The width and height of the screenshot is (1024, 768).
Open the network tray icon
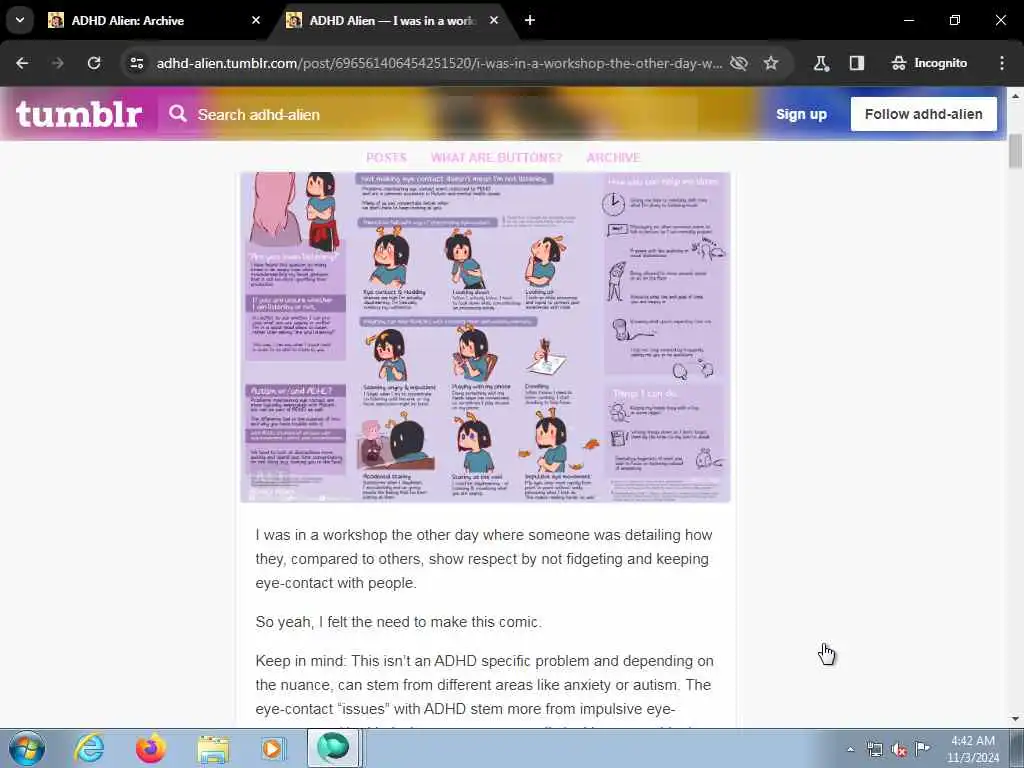tap(874, 749)
